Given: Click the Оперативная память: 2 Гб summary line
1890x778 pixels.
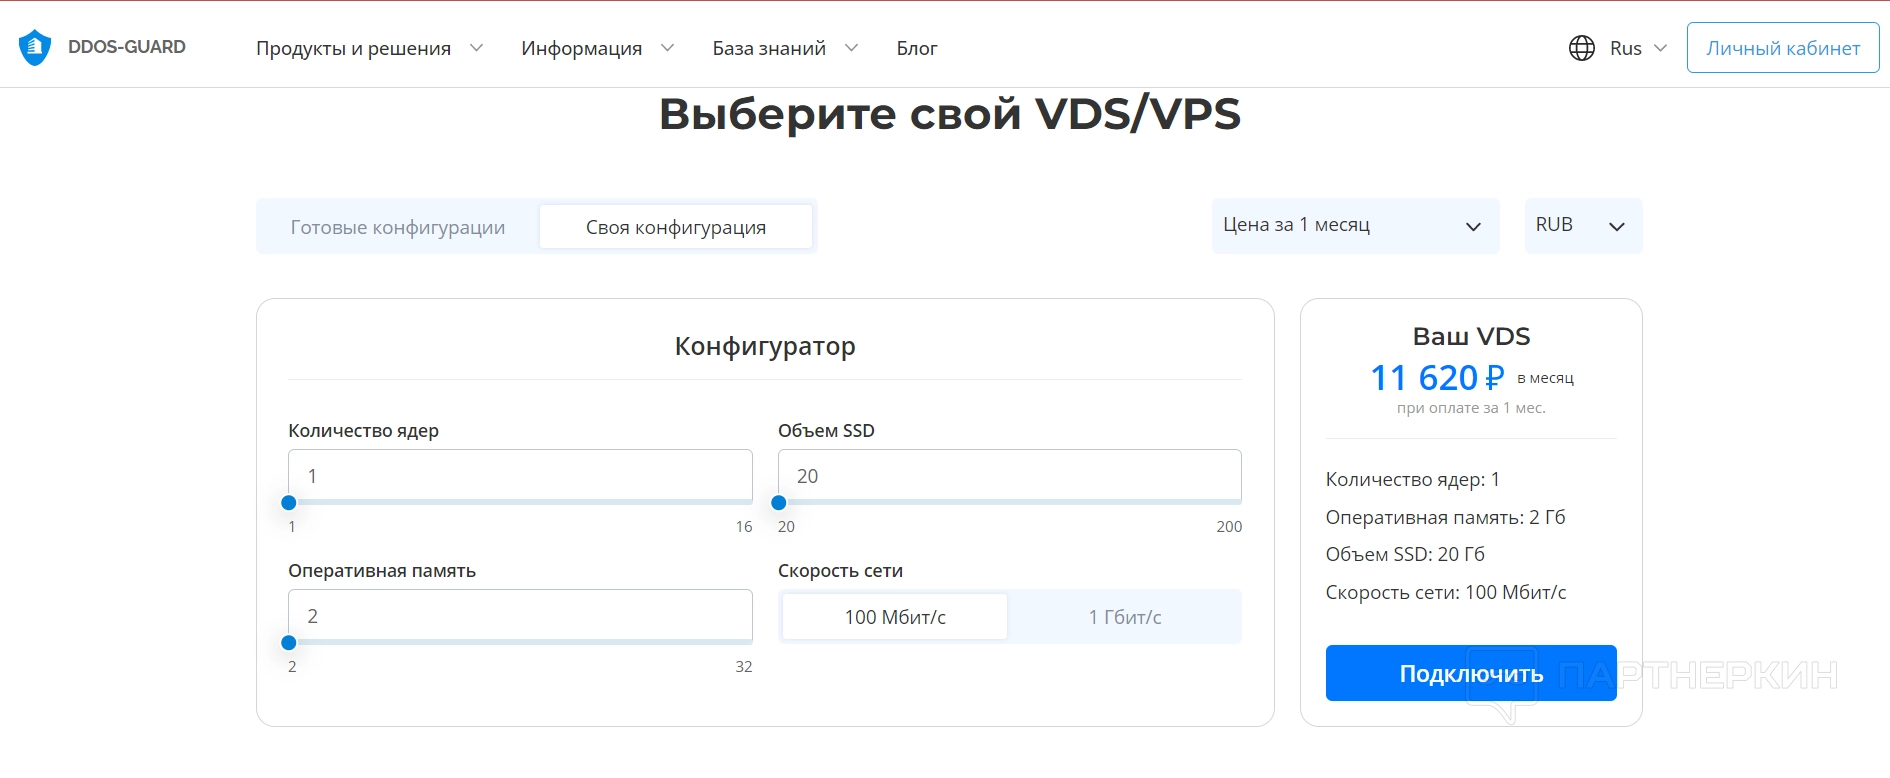Looking at the screenshot, I should tap(1445, 517).
